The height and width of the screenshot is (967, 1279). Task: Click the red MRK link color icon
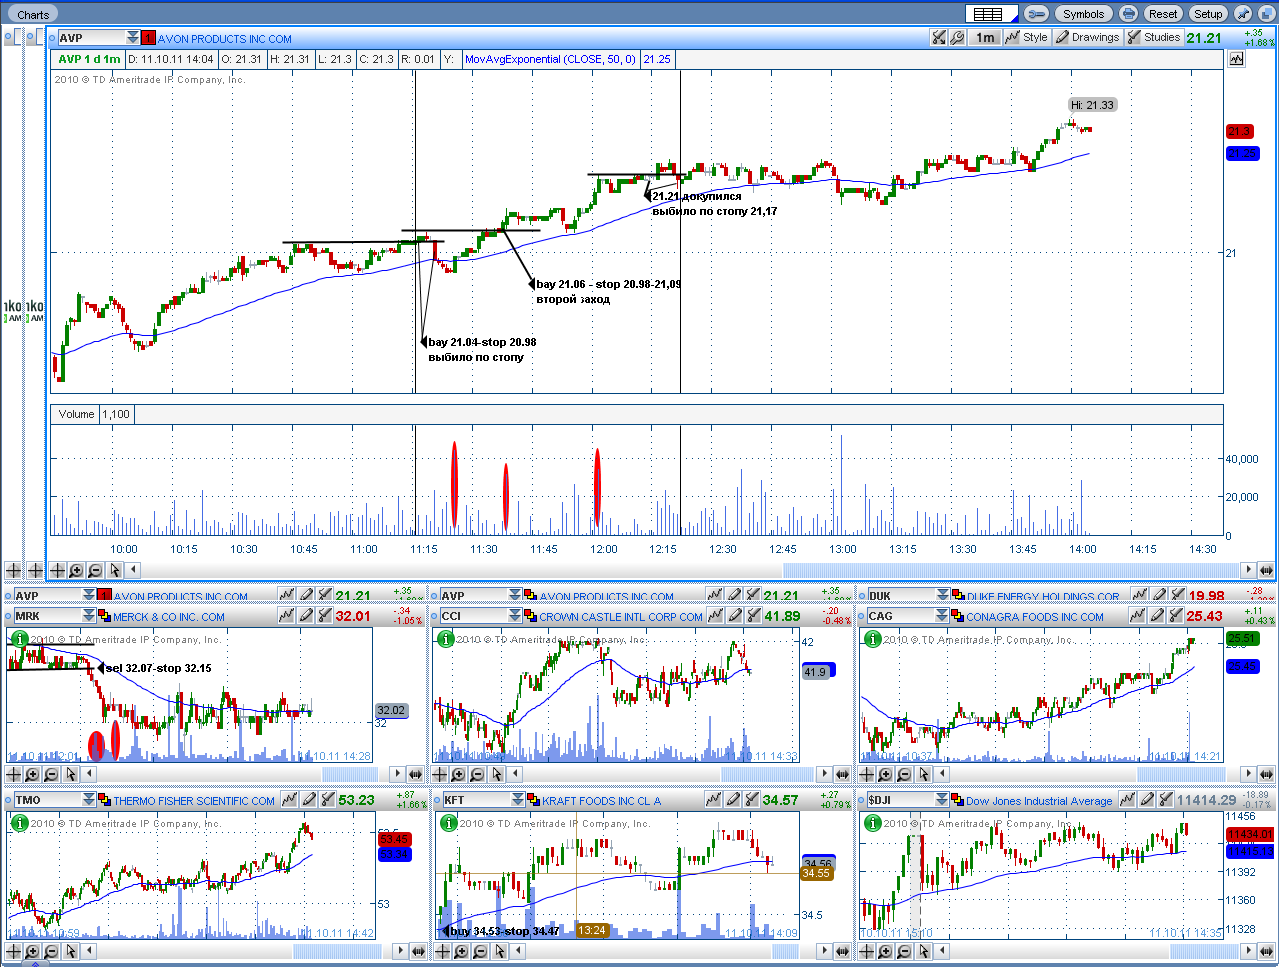point(104,617)
